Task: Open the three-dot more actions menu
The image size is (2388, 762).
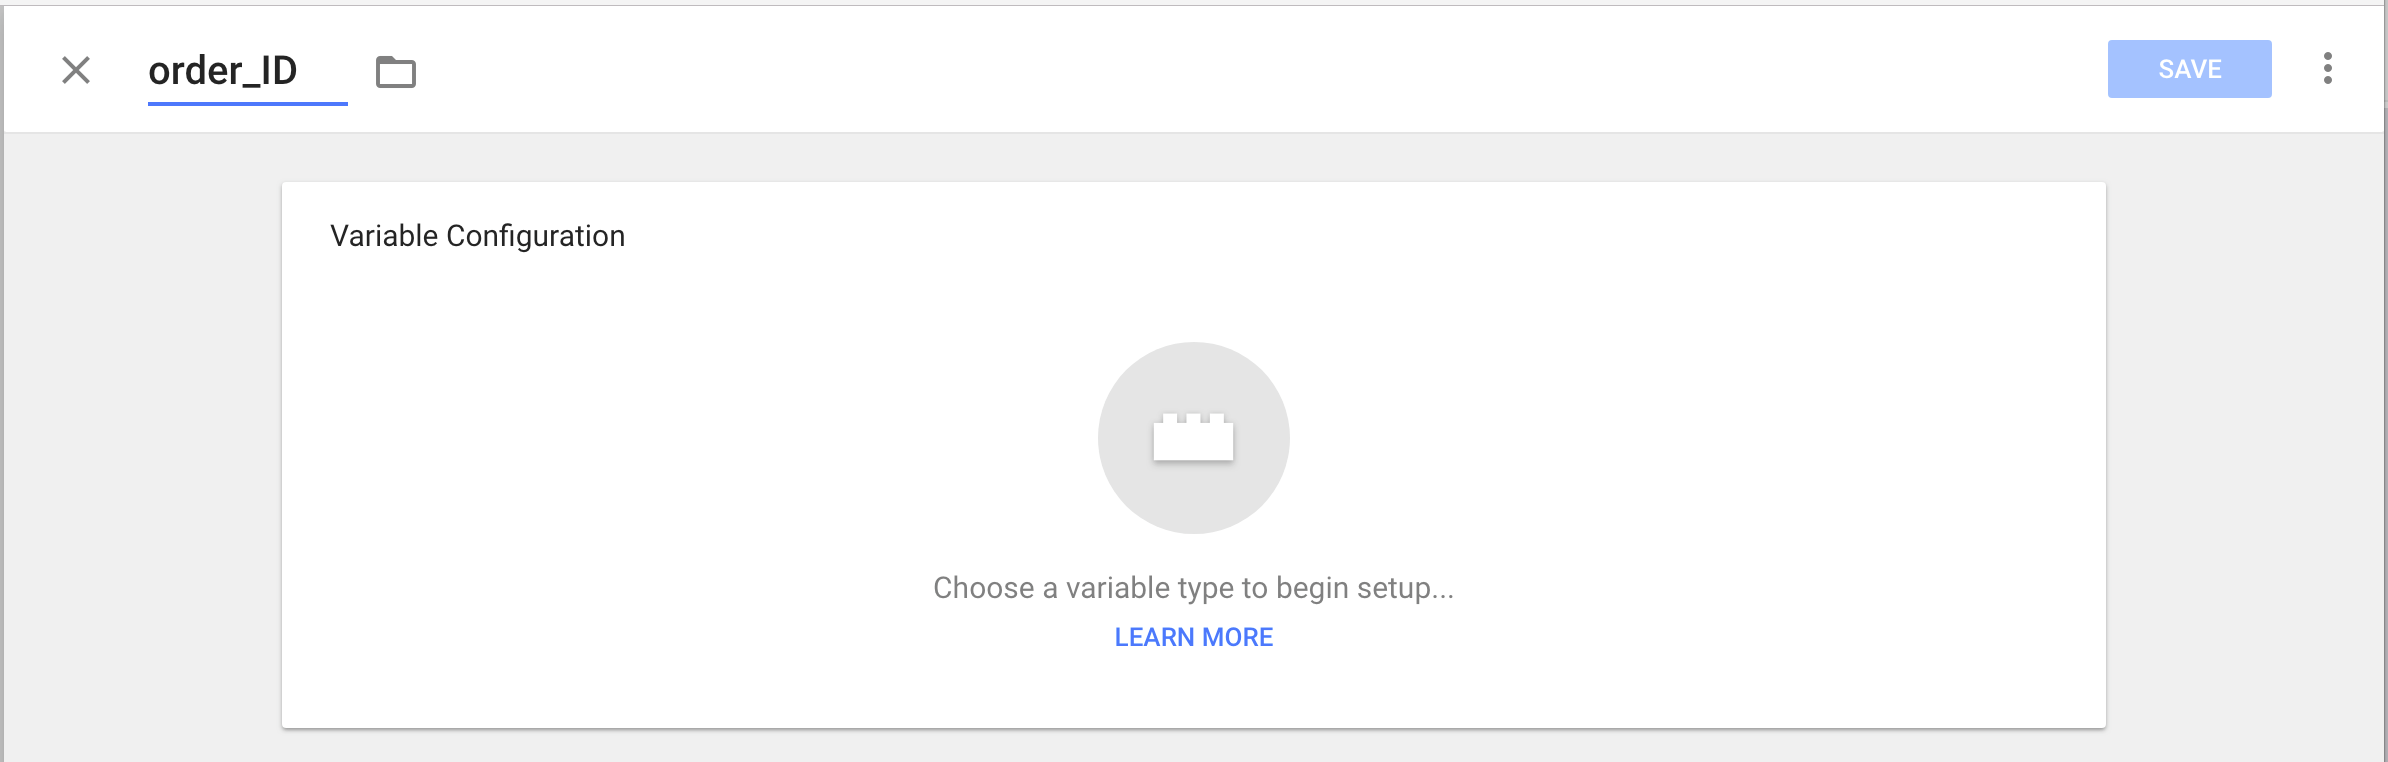Action: tap(2328, 68)
